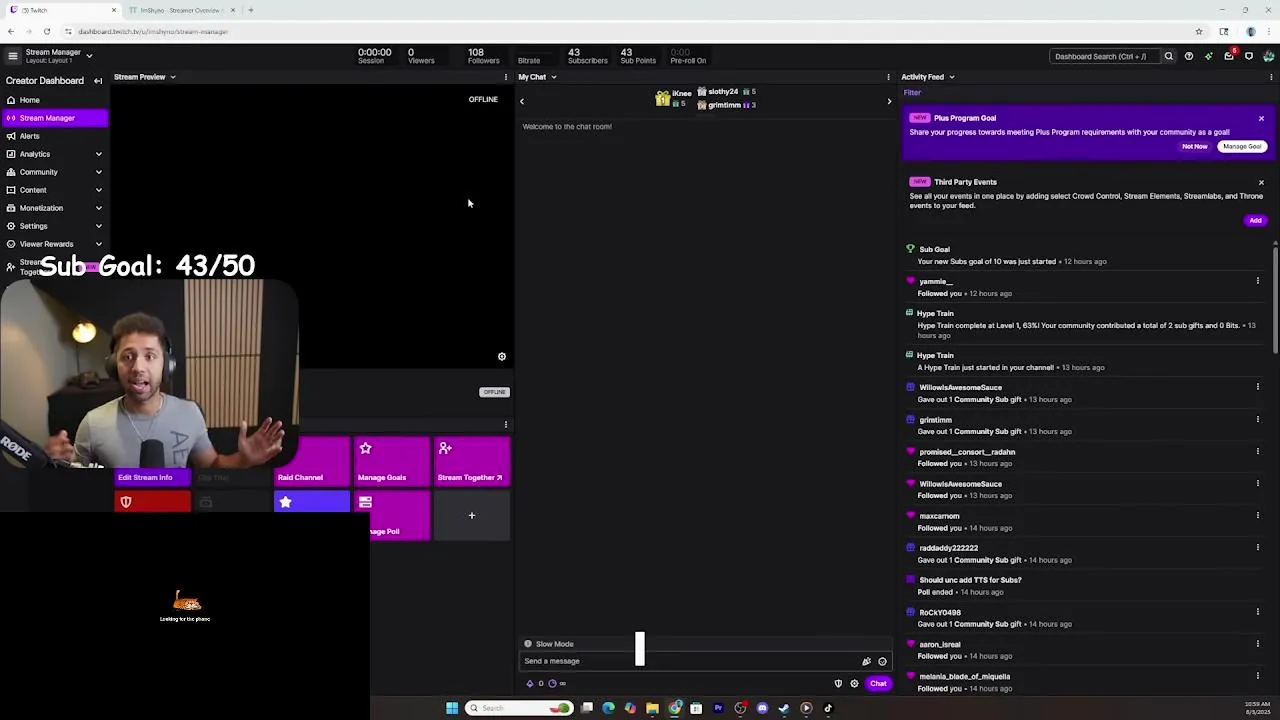Click the red shield quick action tile
Image resolution: width=1280 pixels, height=720 pixels.
point(152,502)
